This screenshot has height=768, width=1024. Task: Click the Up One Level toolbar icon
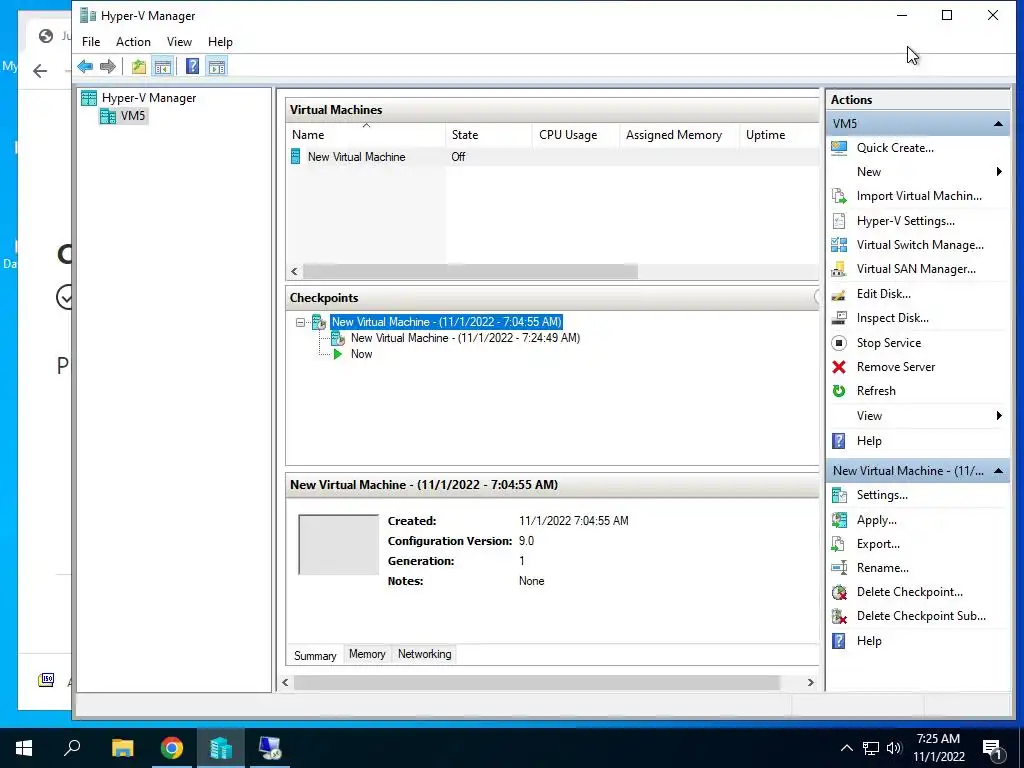(x=138, y=67)
